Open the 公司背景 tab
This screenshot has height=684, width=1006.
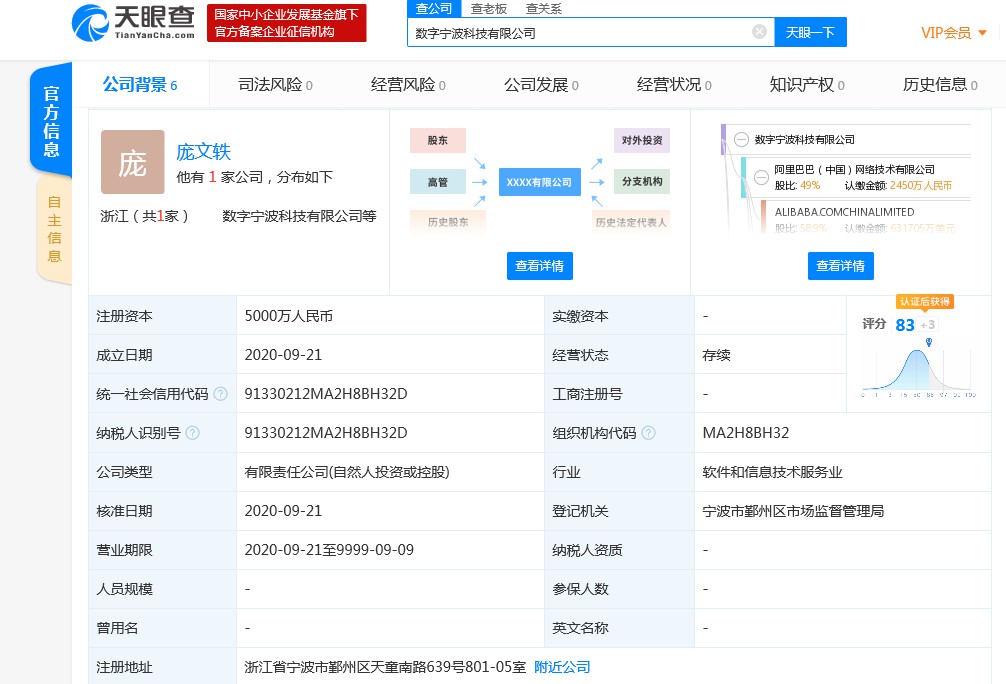(140, 85)
